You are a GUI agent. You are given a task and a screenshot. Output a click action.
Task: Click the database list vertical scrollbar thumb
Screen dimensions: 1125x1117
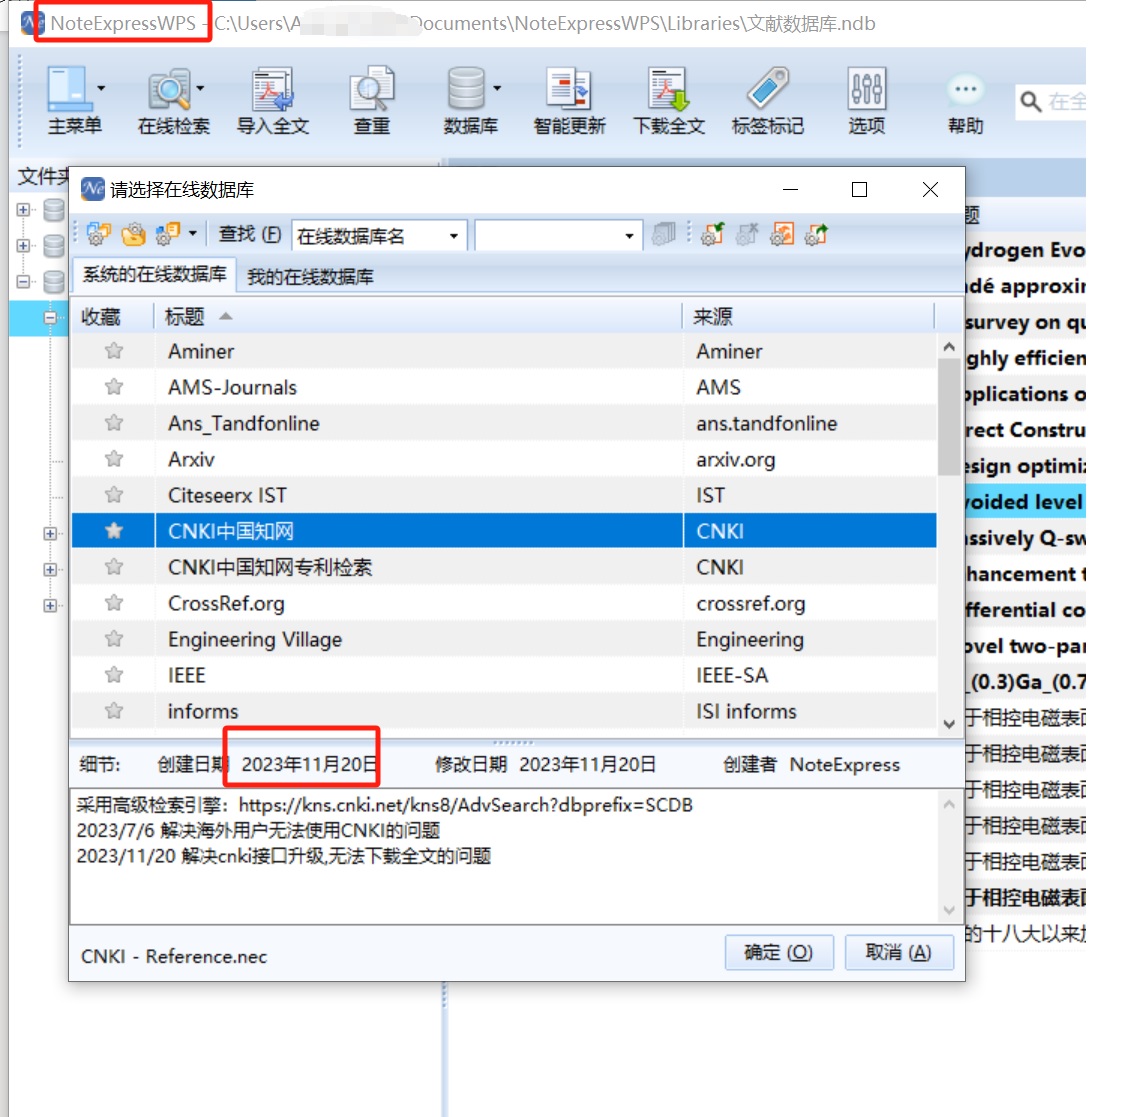949,418
